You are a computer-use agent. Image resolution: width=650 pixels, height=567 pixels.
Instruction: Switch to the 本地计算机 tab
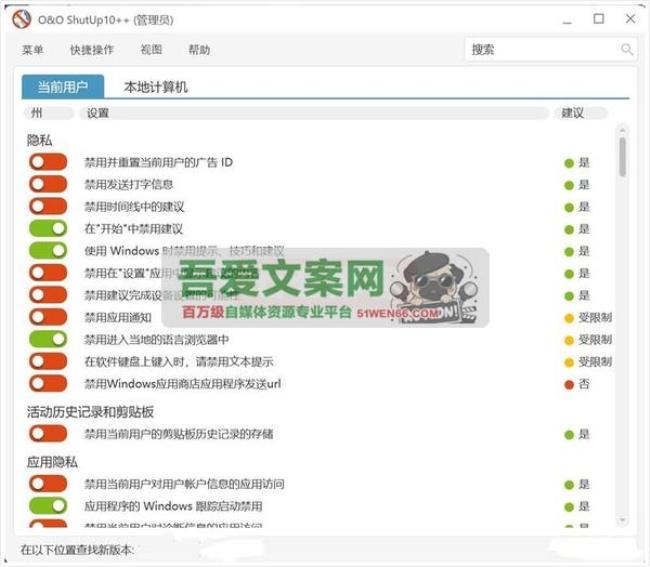pyautogui.click(x=155, y=87)
